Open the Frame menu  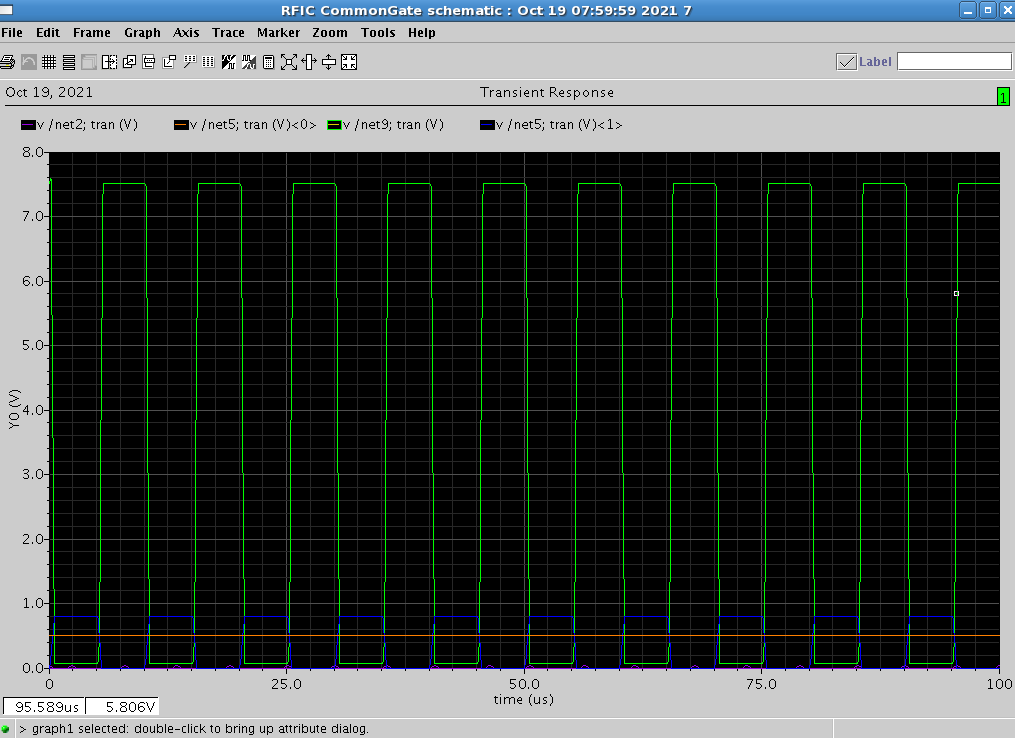[92, 32]
